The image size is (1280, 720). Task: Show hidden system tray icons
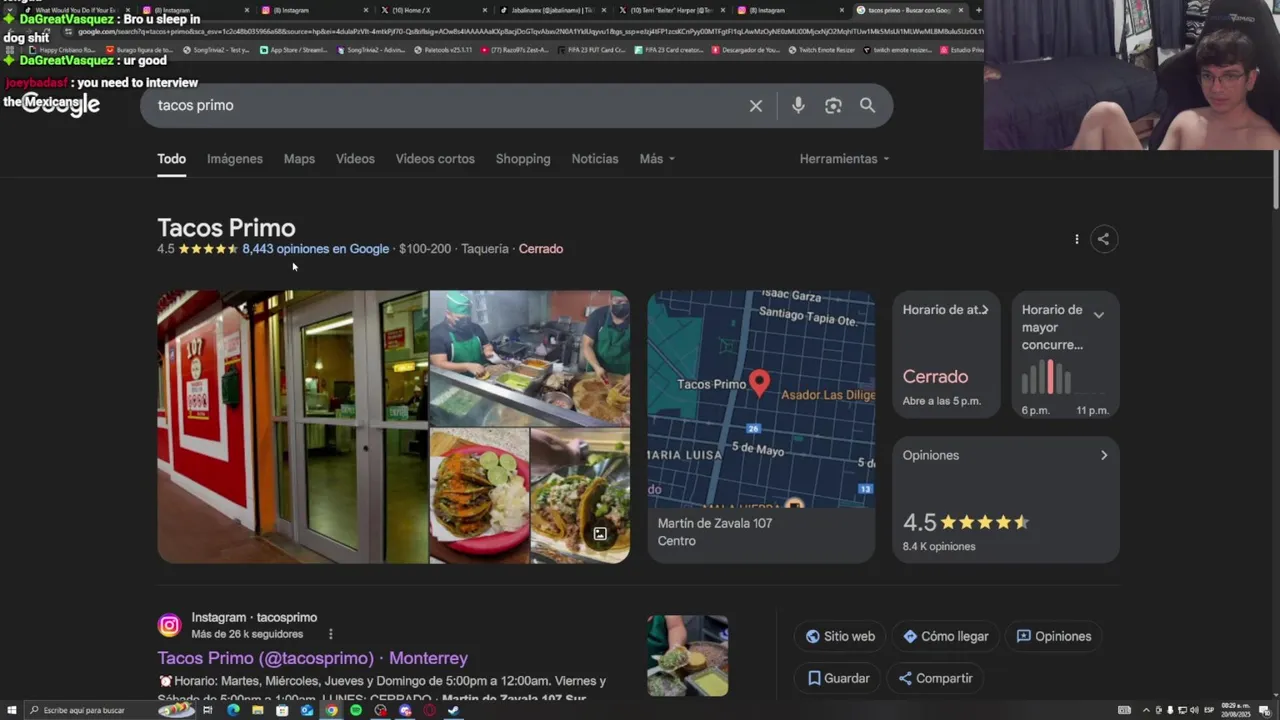pos(1146,710)
